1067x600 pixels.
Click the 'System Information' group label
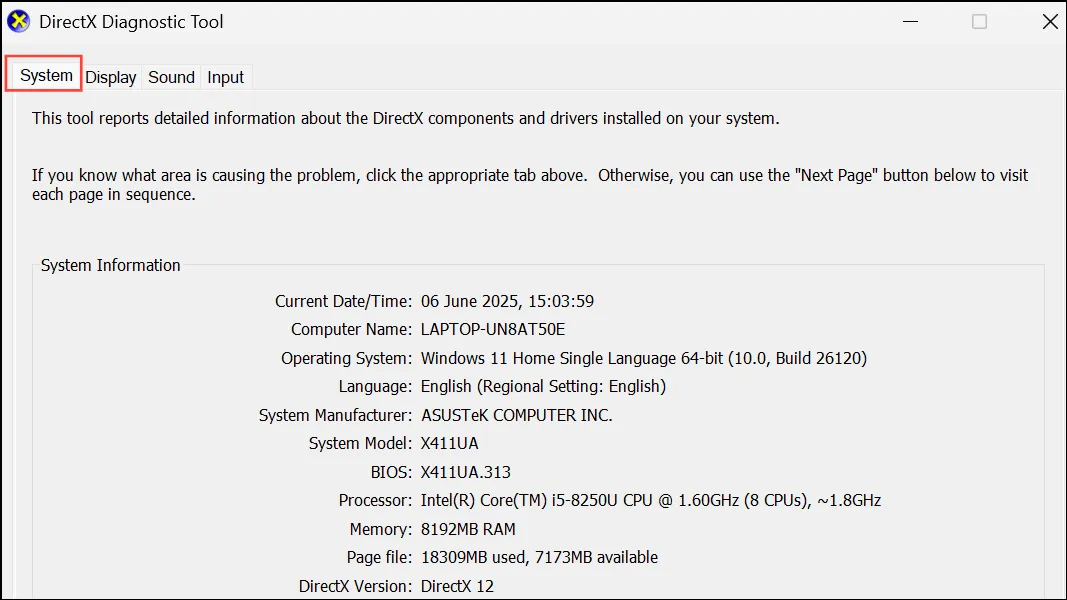point(110,265)
